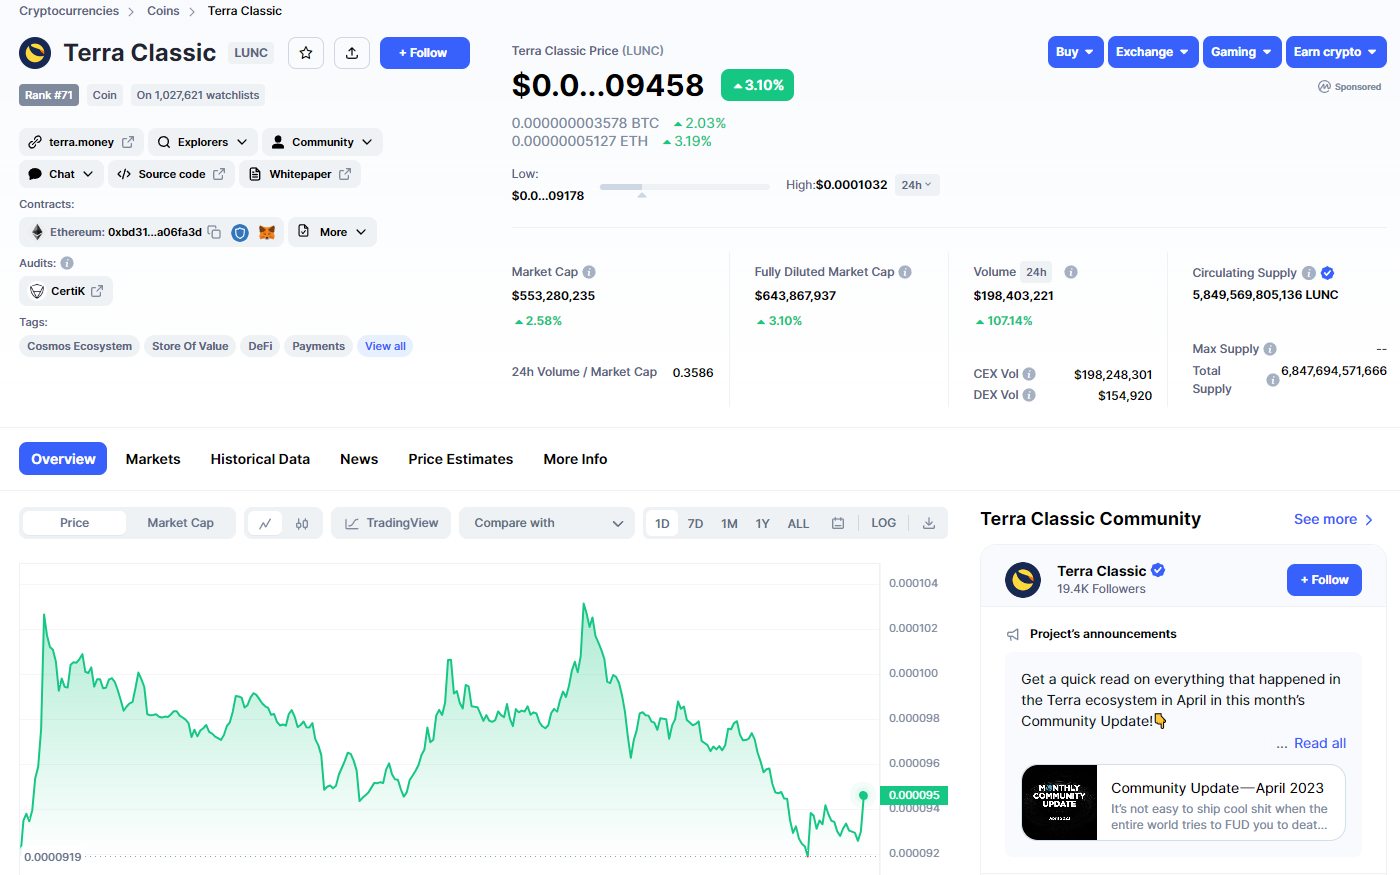Set chart range to ALL

[x=798, y=523]
